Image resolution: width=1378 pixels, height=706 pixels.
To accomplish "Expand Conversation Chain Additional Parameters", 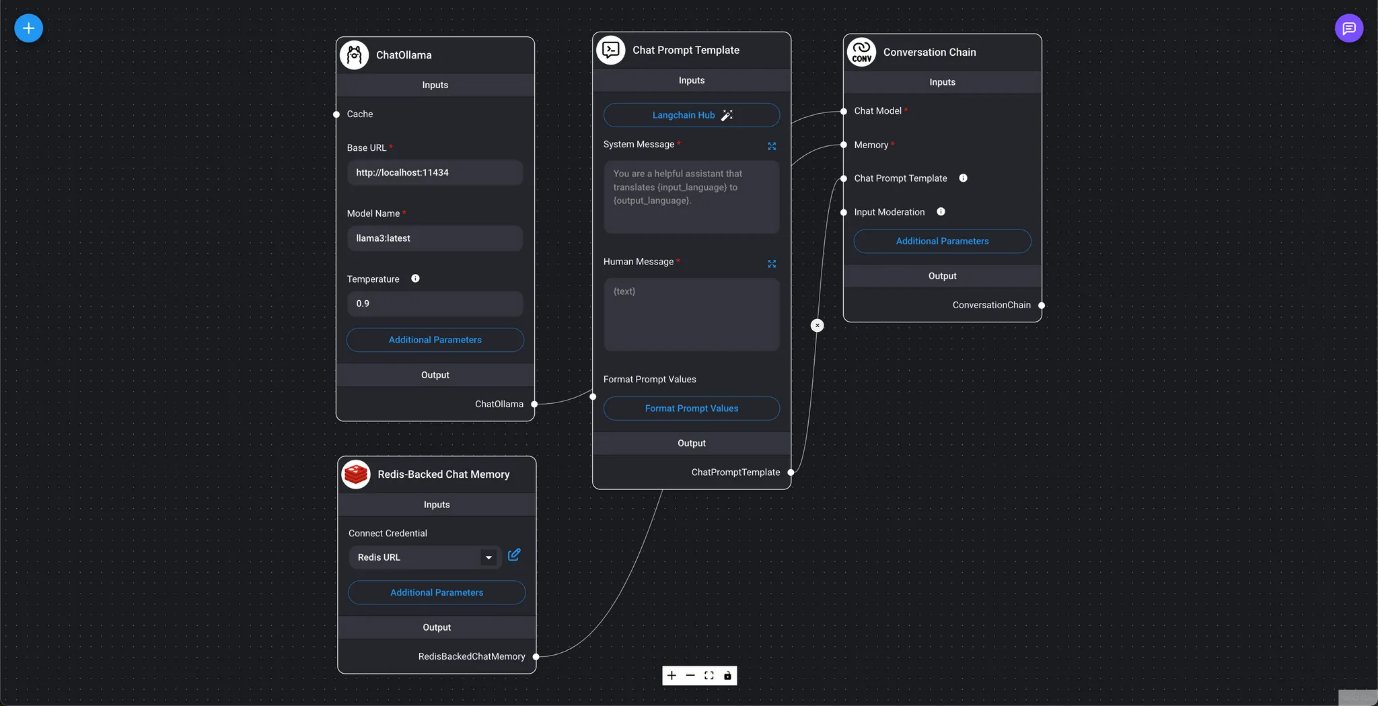I will pos(942,241).
